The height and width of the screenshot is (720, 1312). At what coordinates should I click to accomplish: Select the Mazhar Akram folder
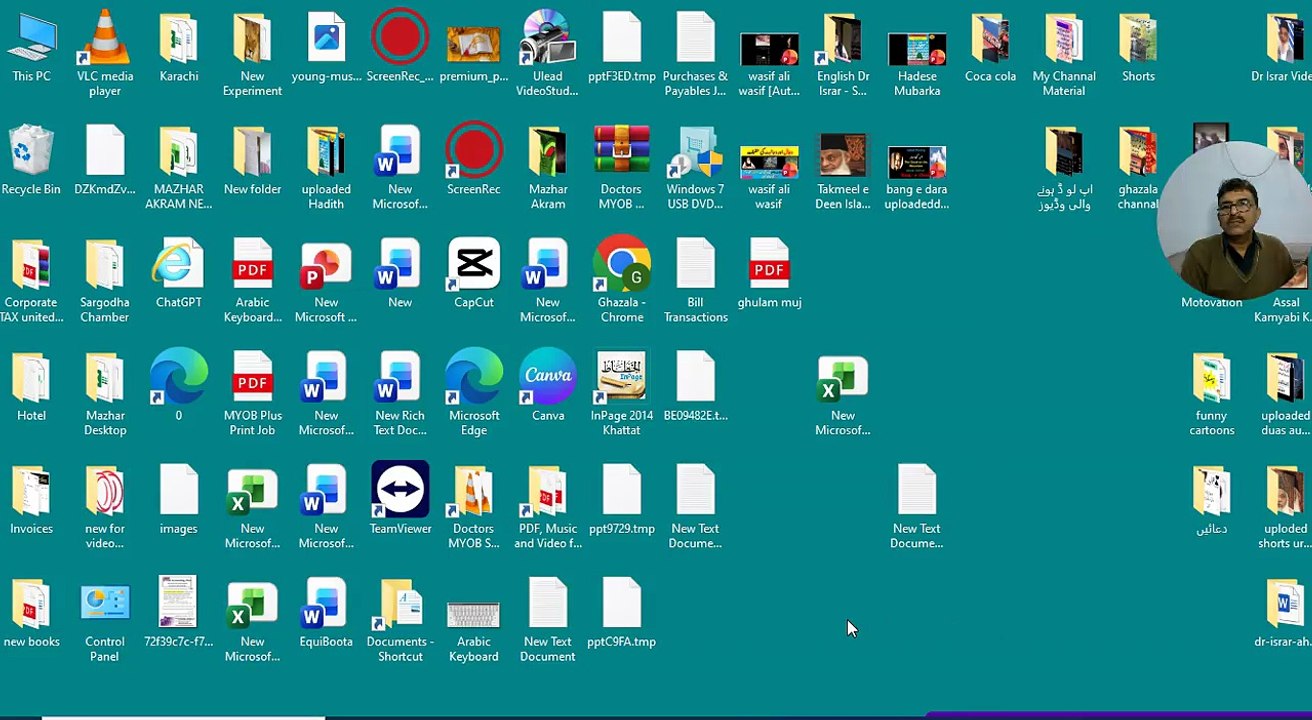click(x=547, y=168)
